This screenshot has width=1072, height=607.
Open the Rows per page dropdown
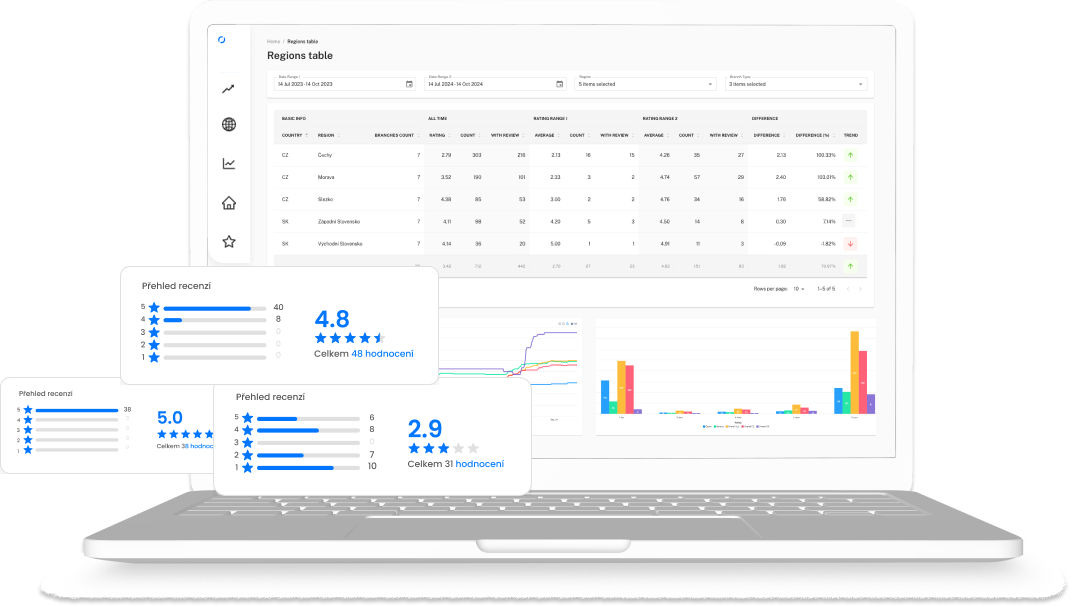[799, 288]
